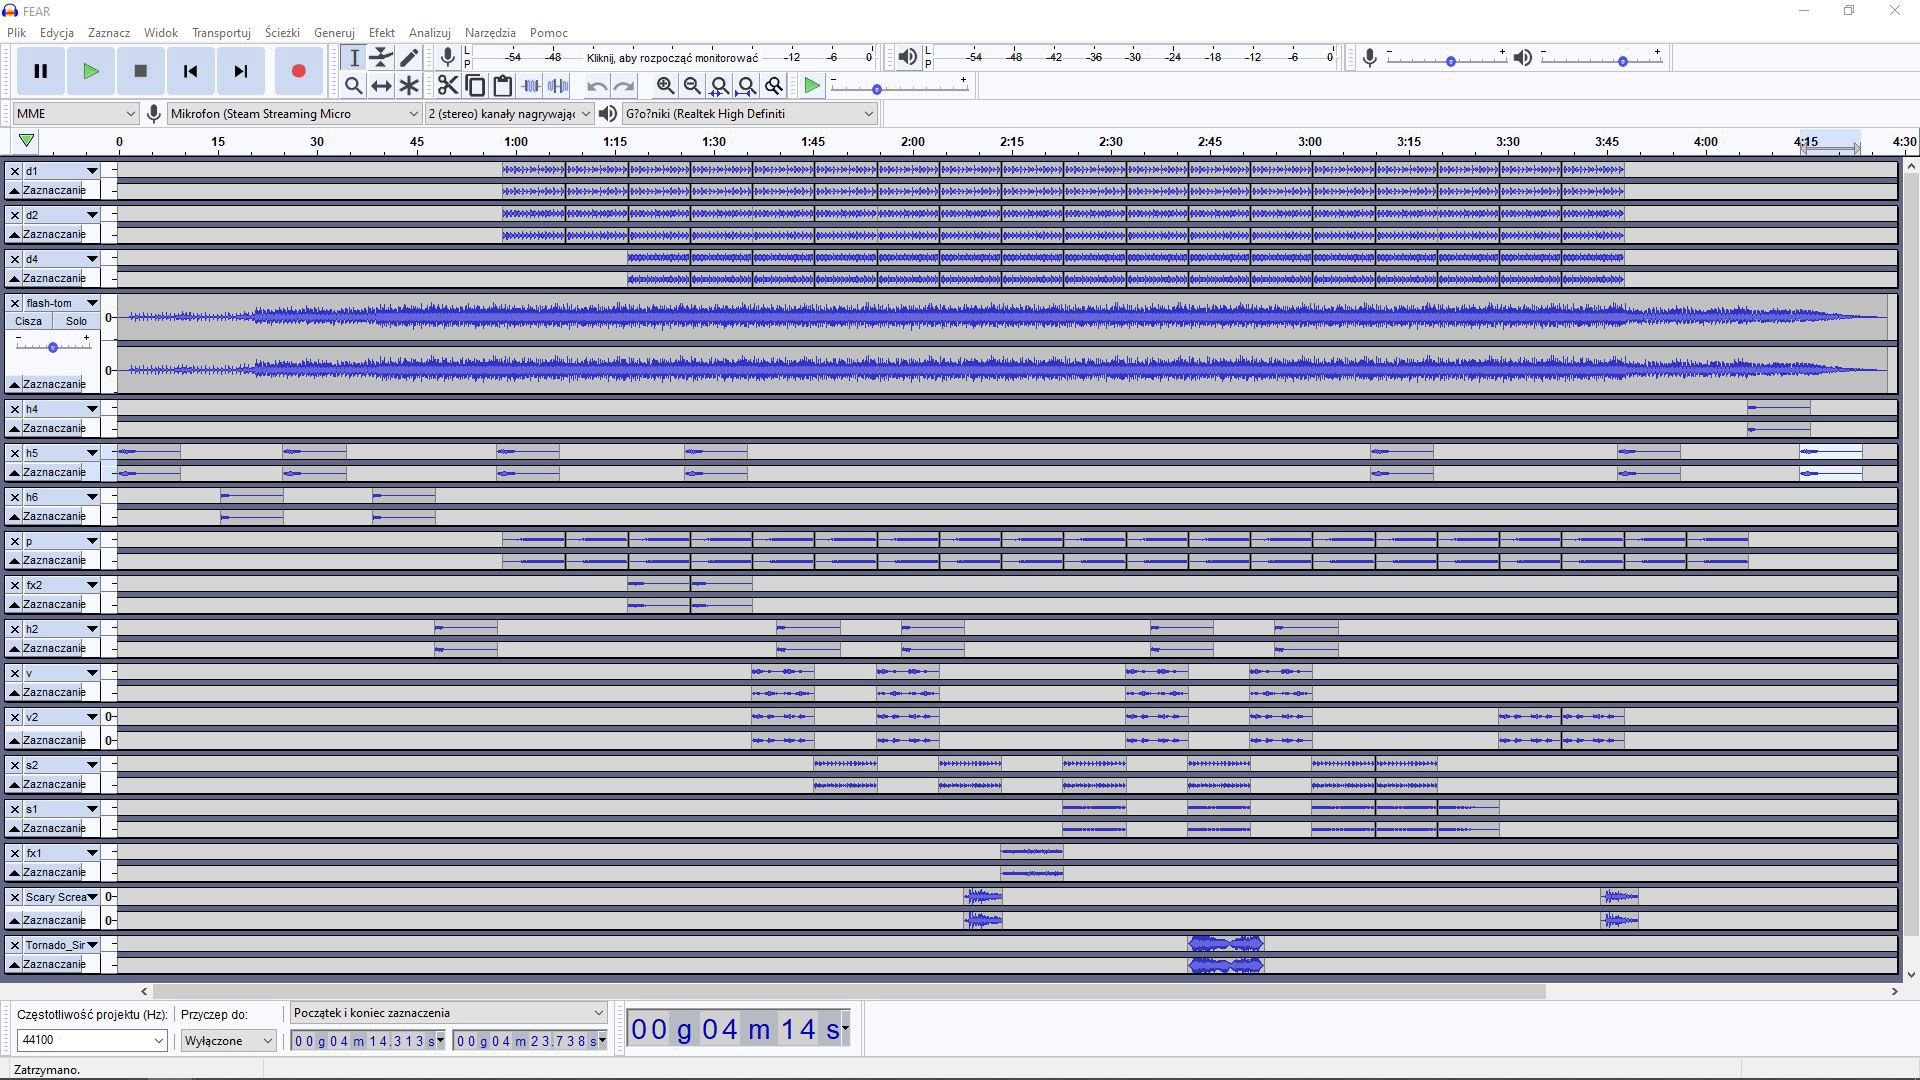Select the Draw pencil tool
The height and width of the screenshot is (1080, 1920).
[409, 57]
